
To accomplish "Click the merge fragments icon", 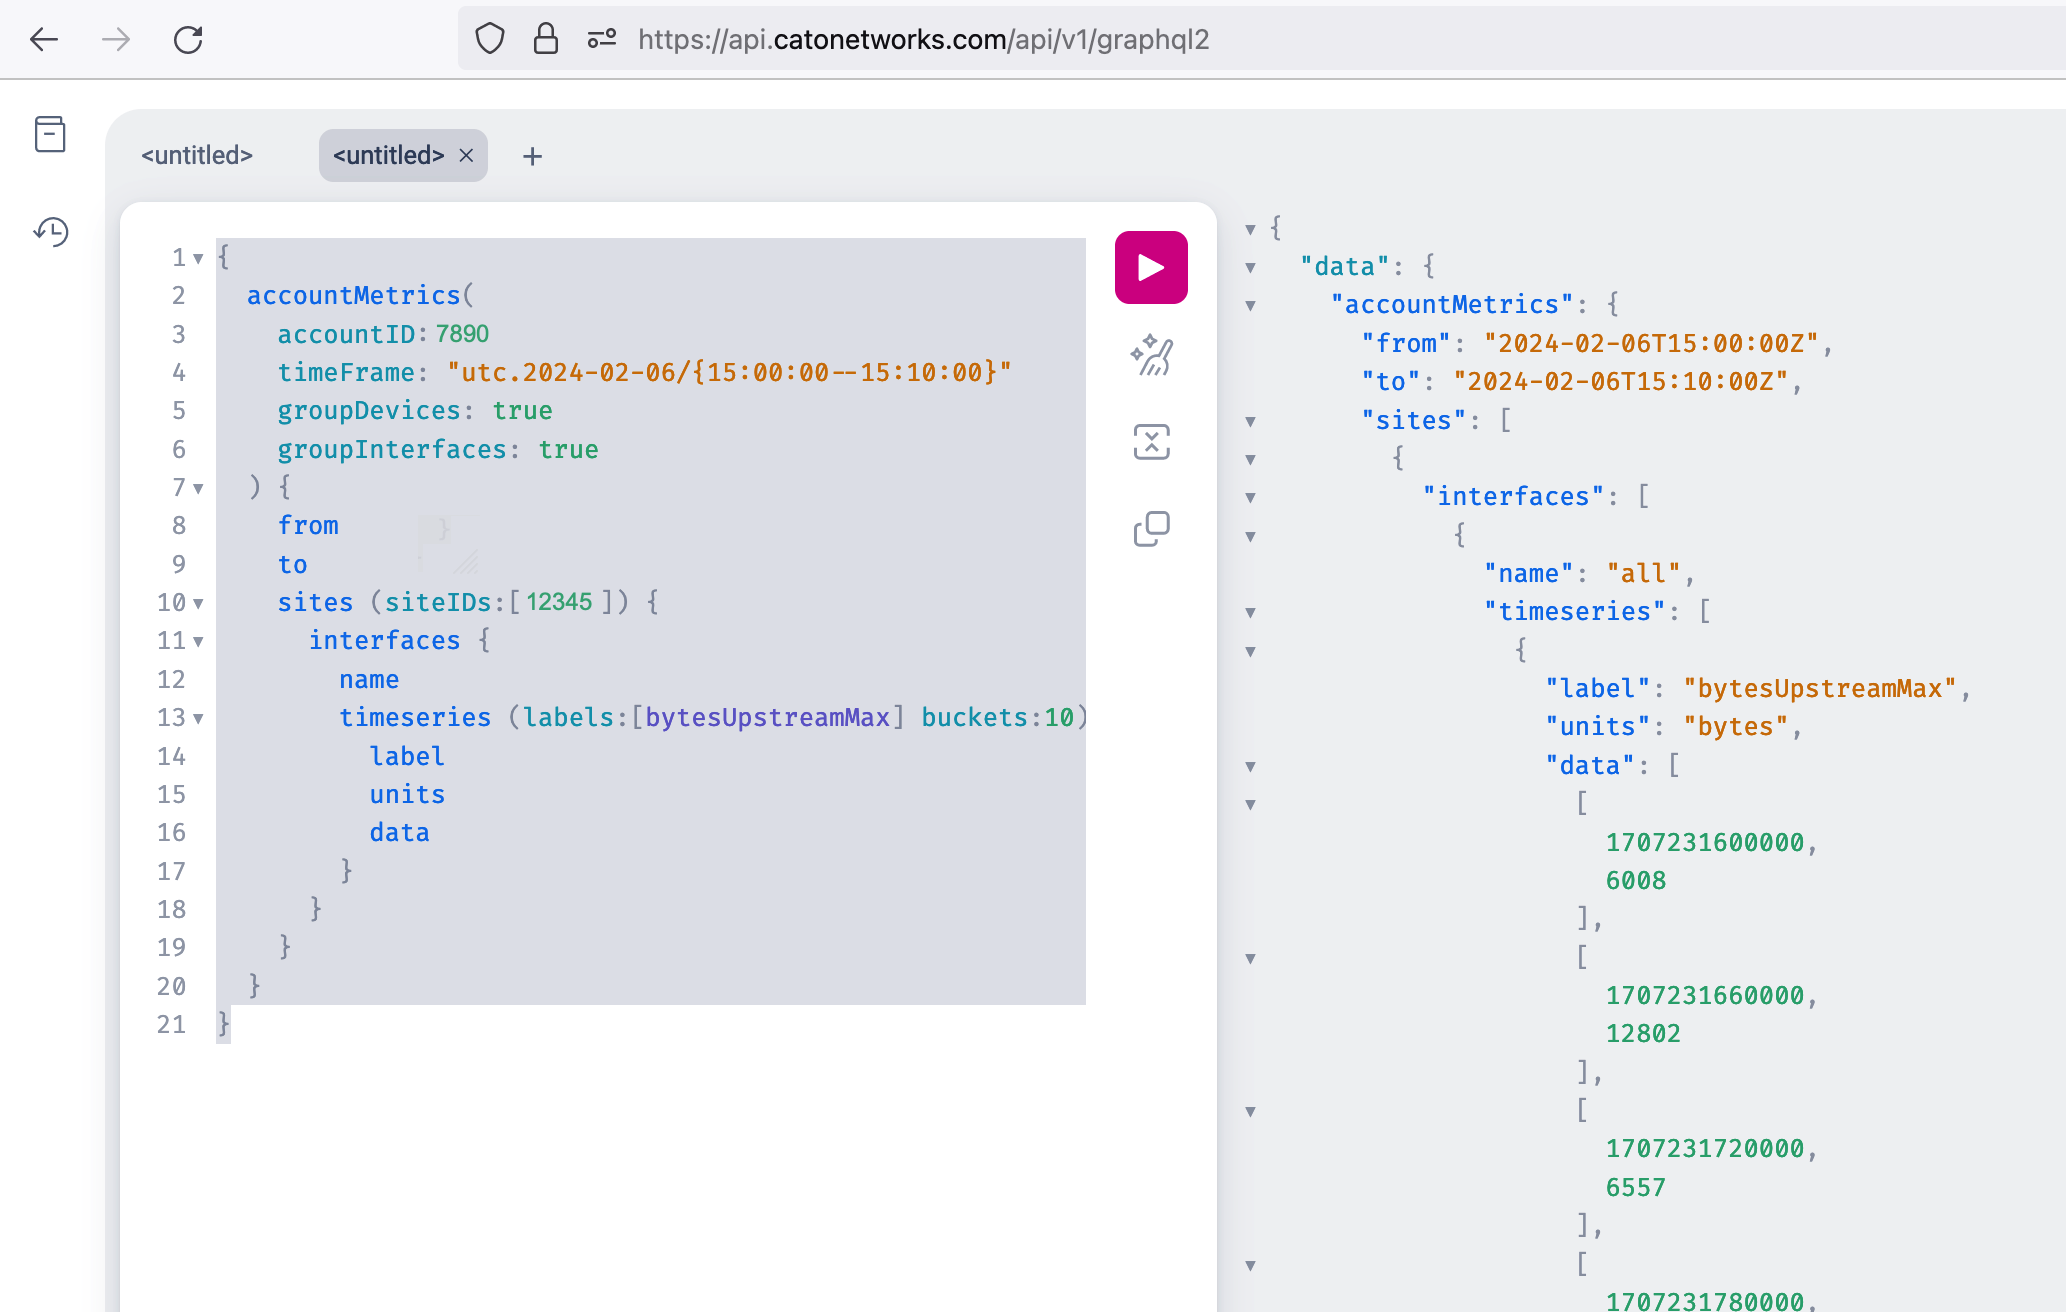I will click(1151, 441).
